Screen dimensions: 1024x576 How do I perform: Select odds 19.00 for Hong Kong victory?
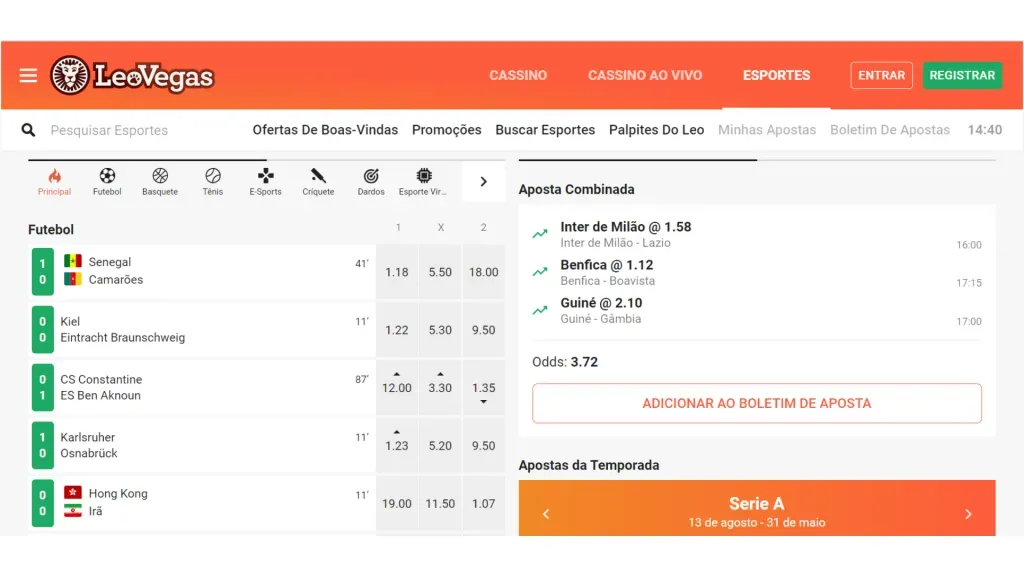coord(397,503)
